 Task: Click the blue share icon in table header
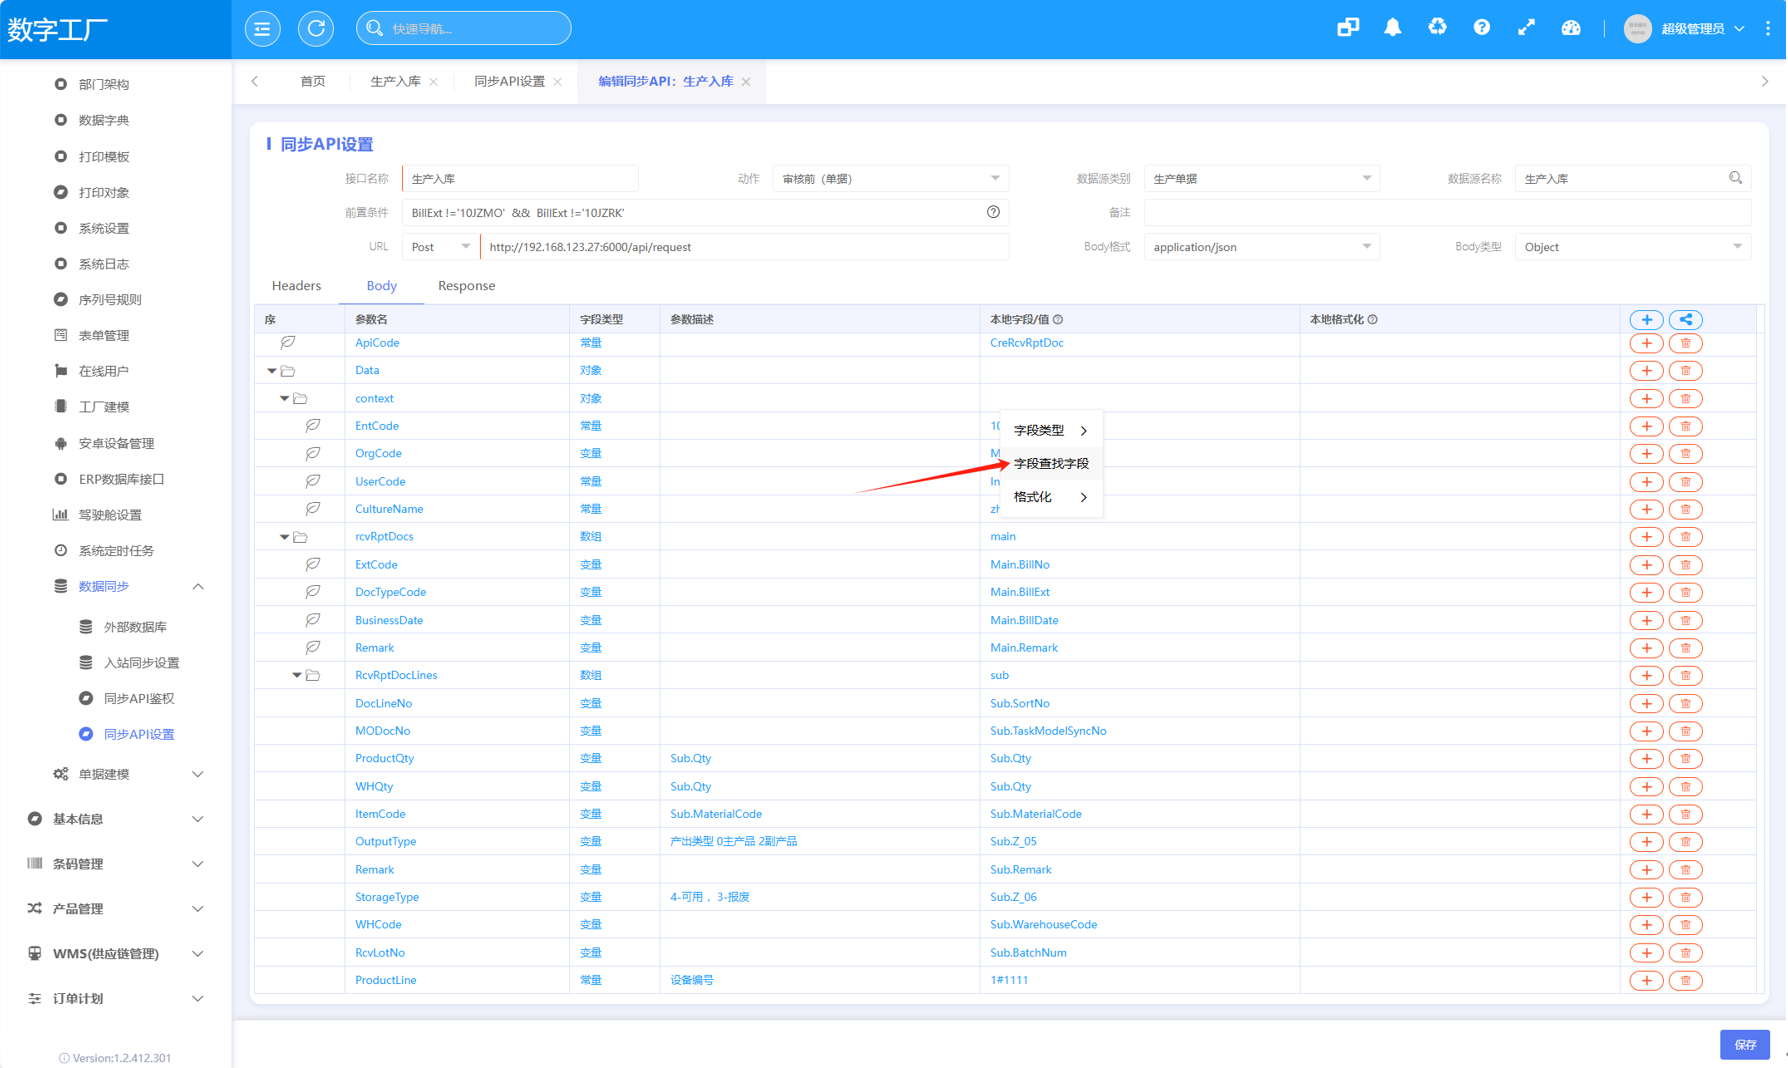click(x=1685, y=320)
